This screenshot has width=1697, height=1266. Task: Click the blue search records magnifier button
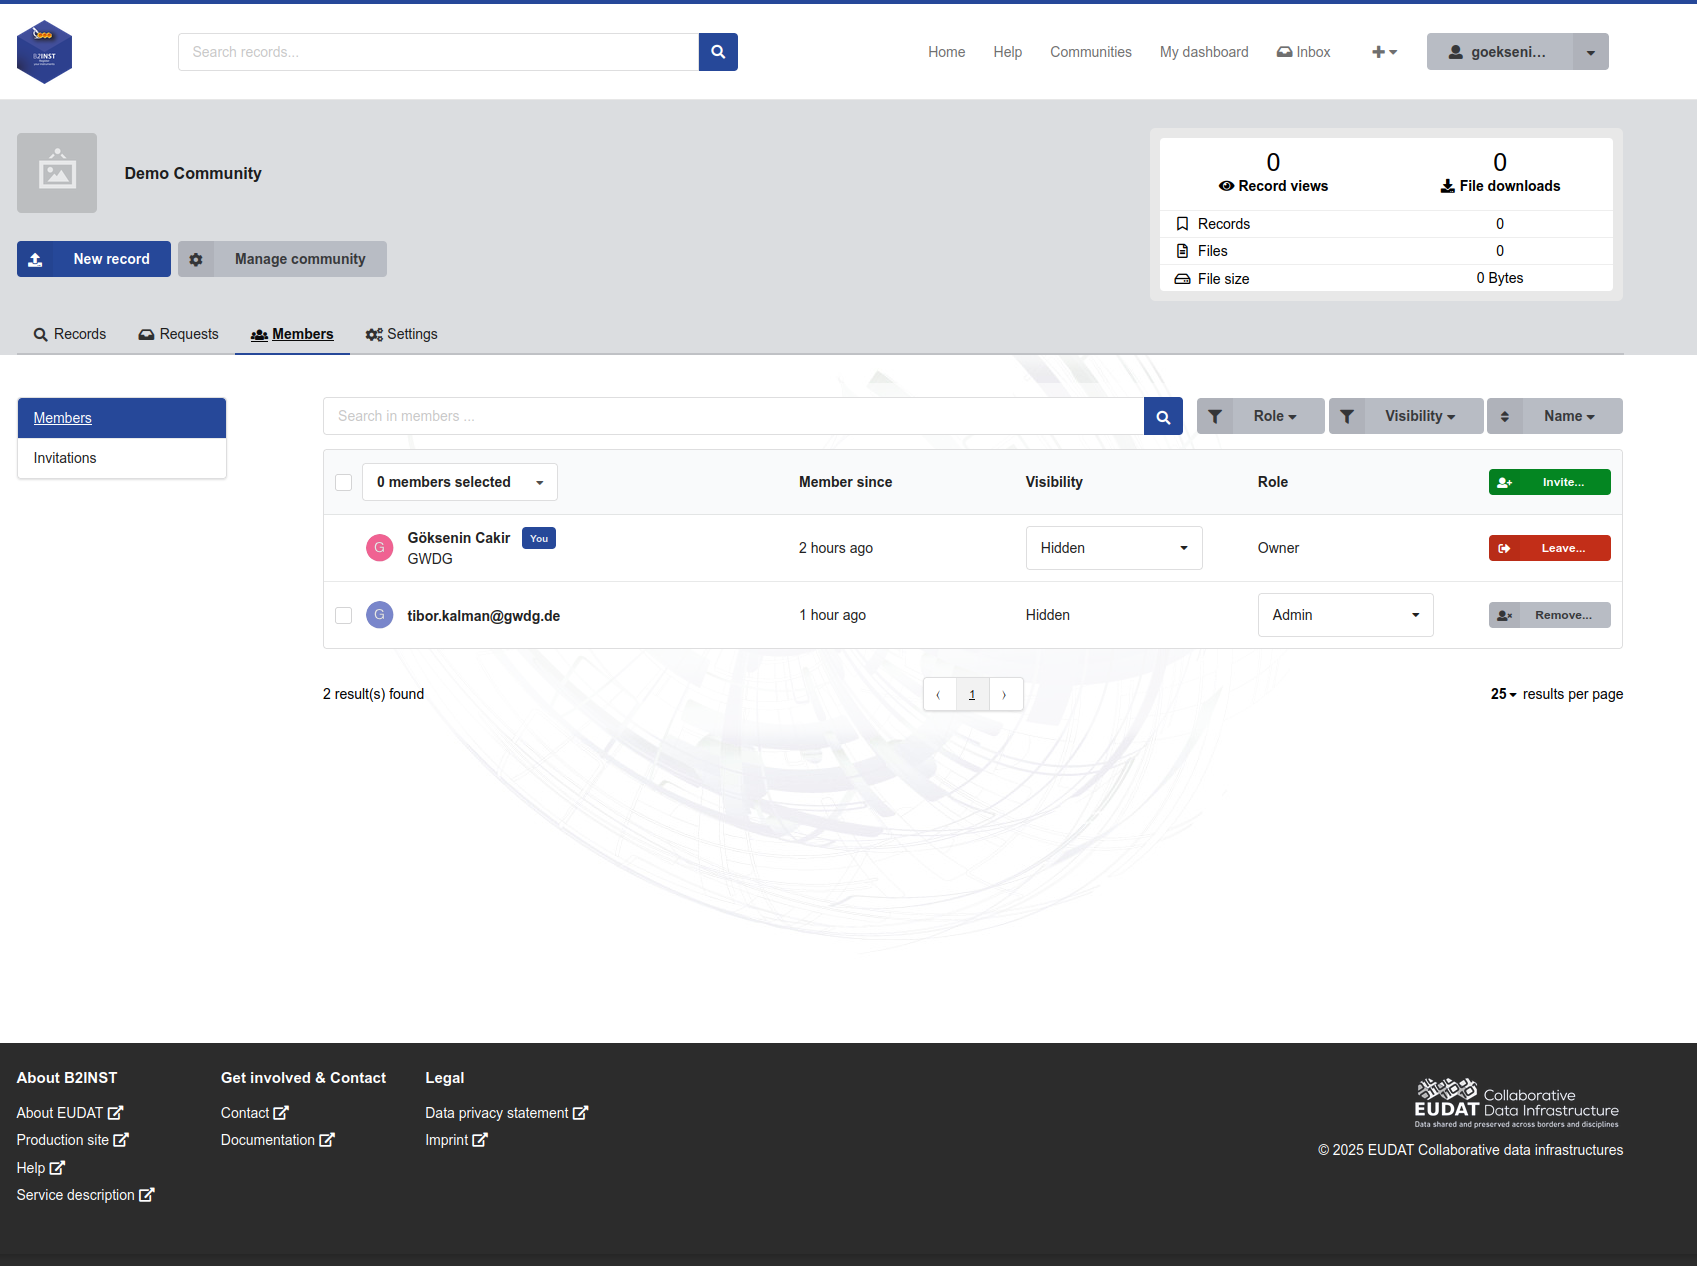pos(718,52)
